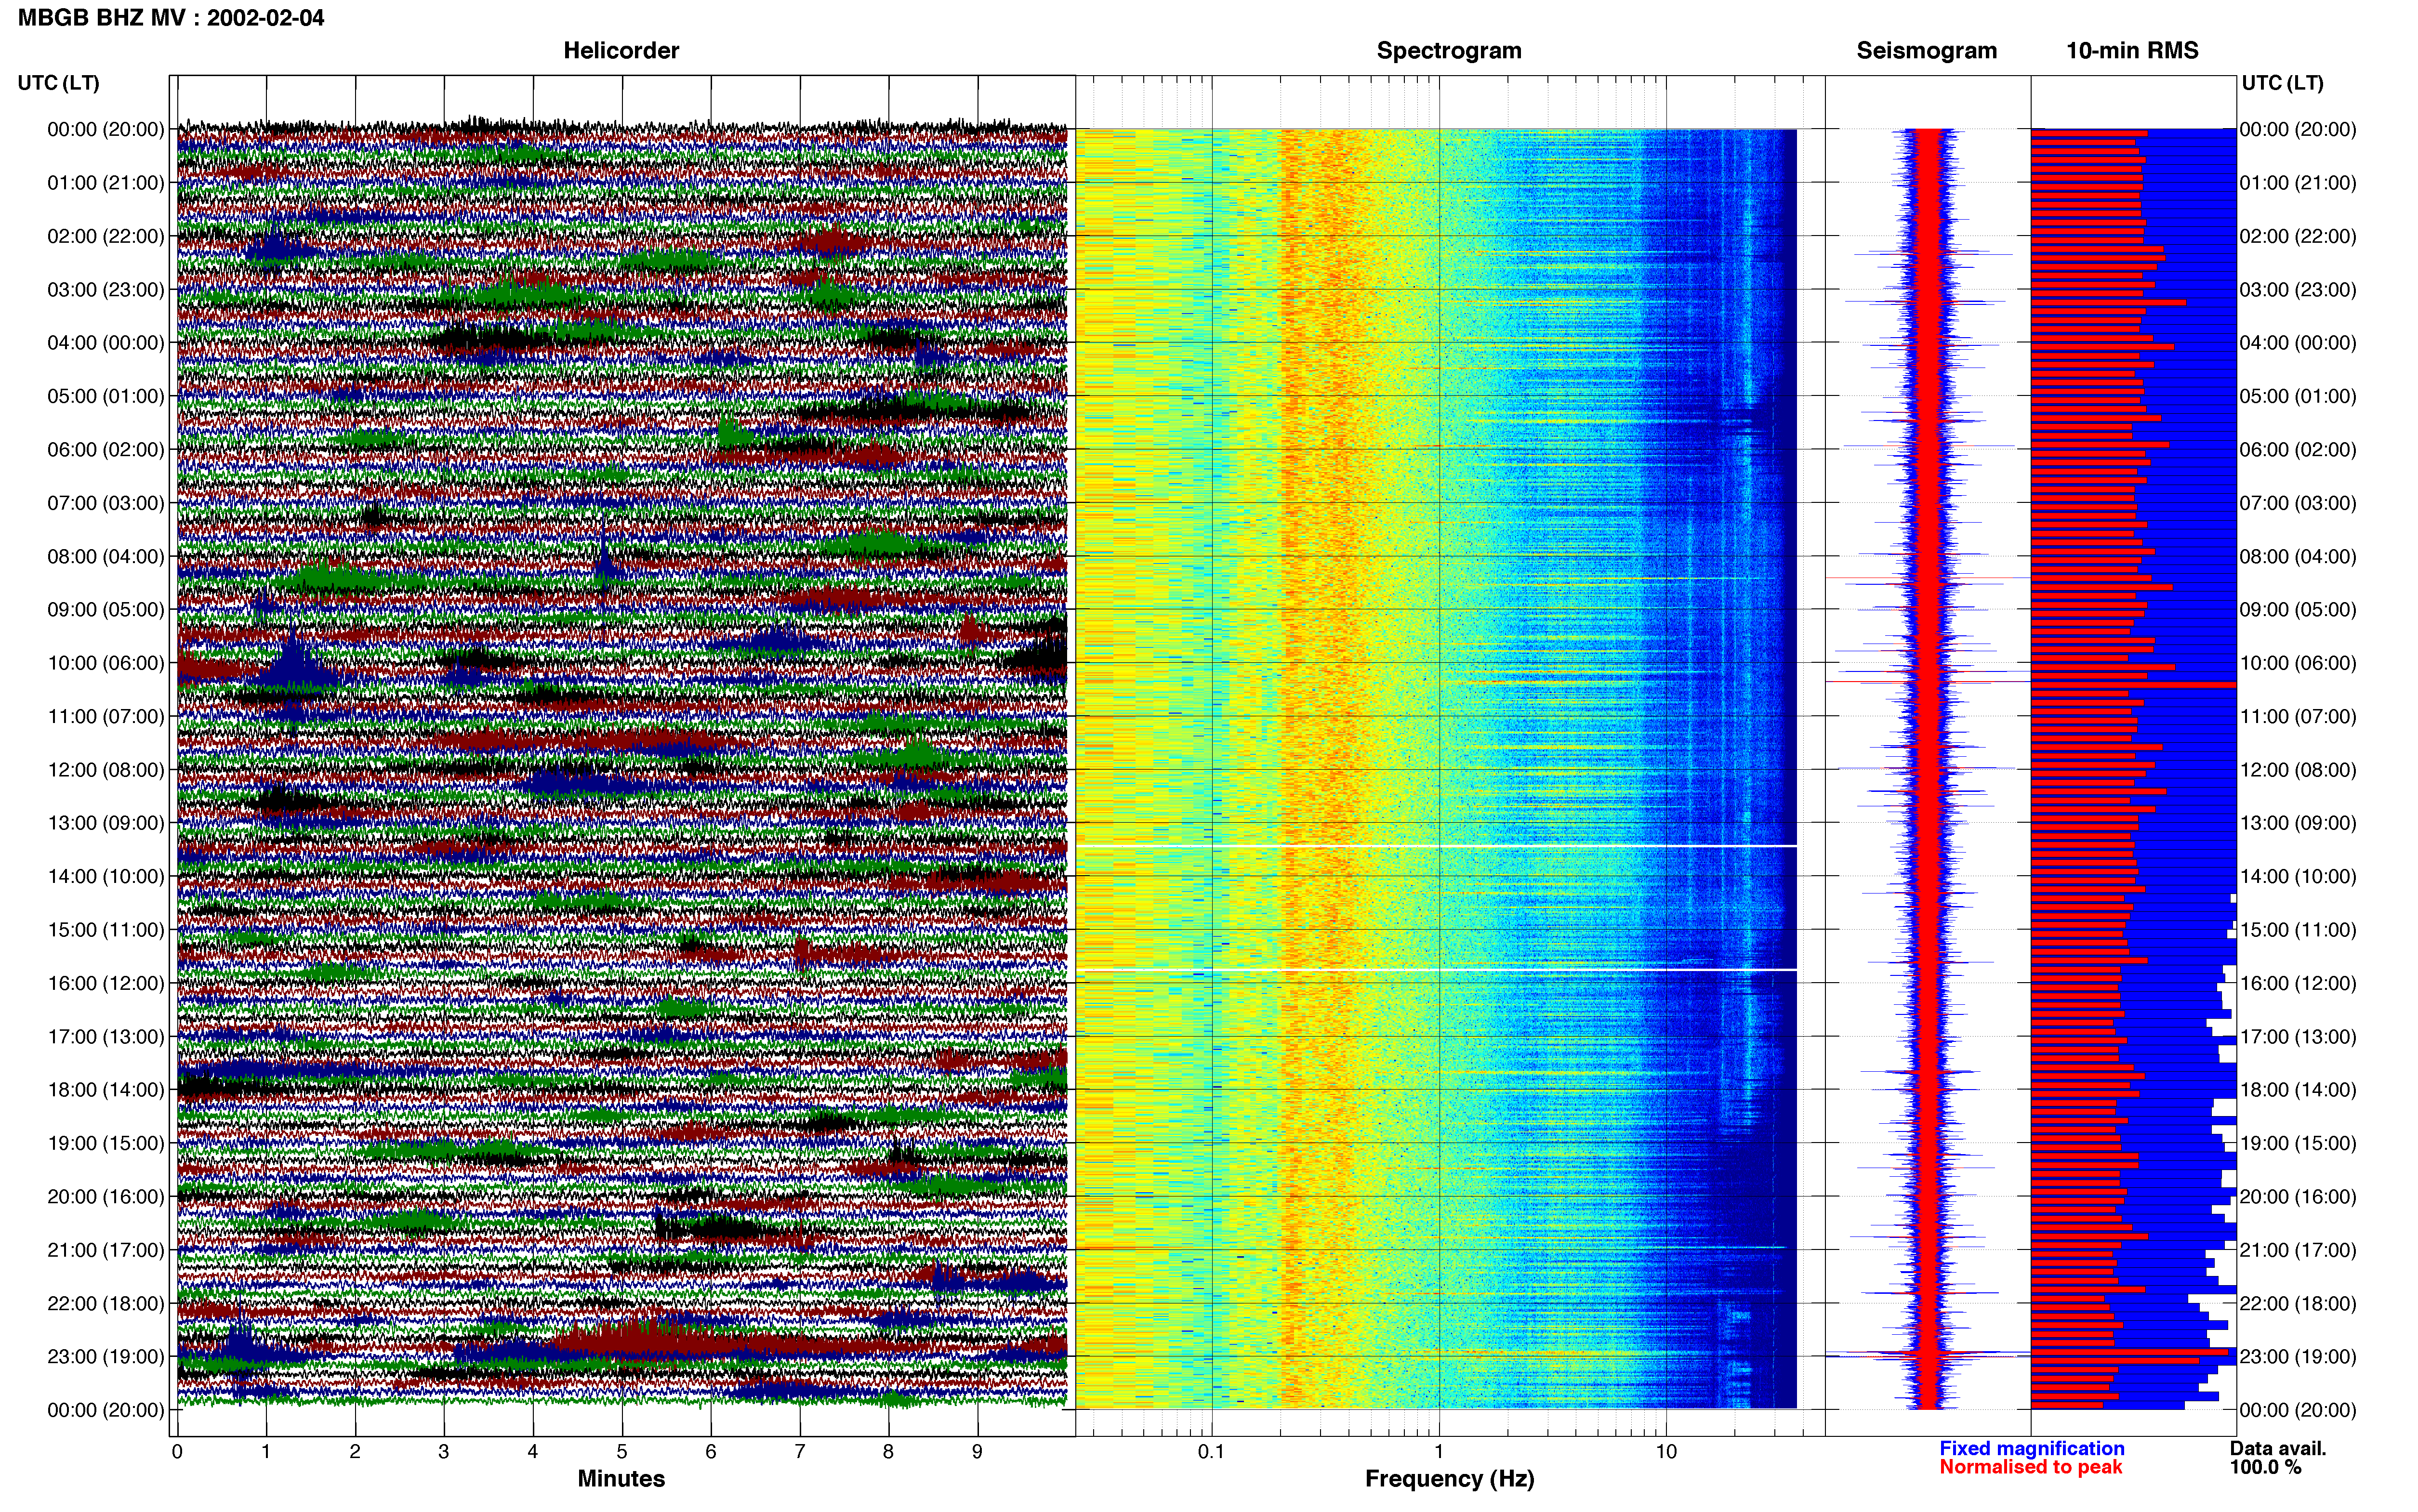Screen dimensions: 2418x1512
Task: Click the left time label '05:00 (01:00)'
Action: click(106, 396)
